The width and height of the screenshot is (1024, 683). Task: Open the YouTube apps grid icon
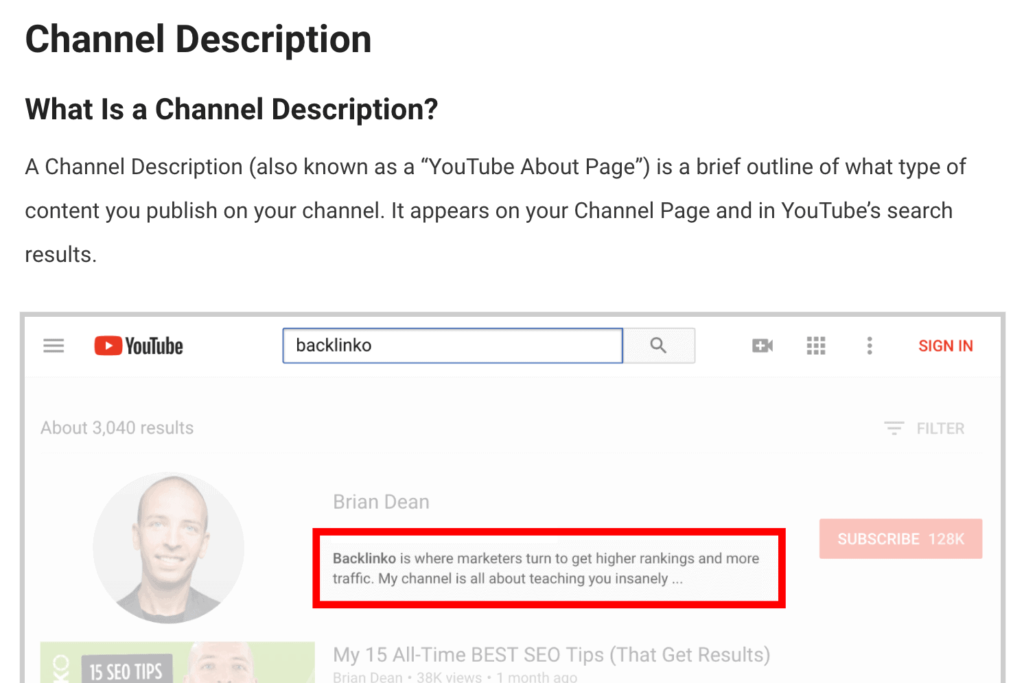(816, 344)
